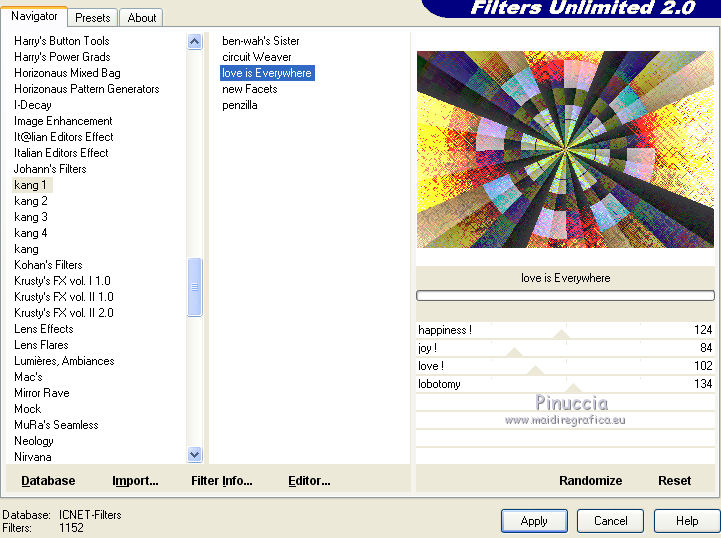The height and width of the screenshot is (538, 721).
Task: Open the About tab
Action: [x=142, y=17]
